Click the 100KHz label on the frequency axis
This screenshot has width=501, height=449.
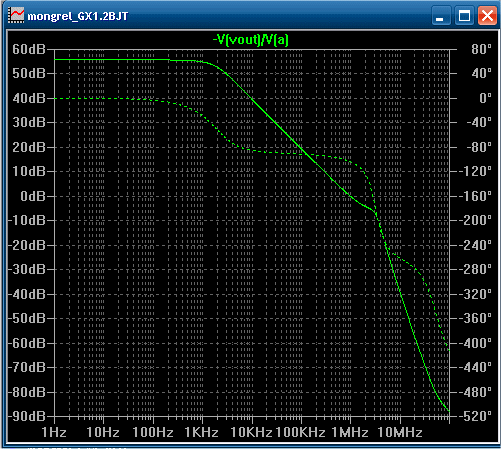(300, 433)
